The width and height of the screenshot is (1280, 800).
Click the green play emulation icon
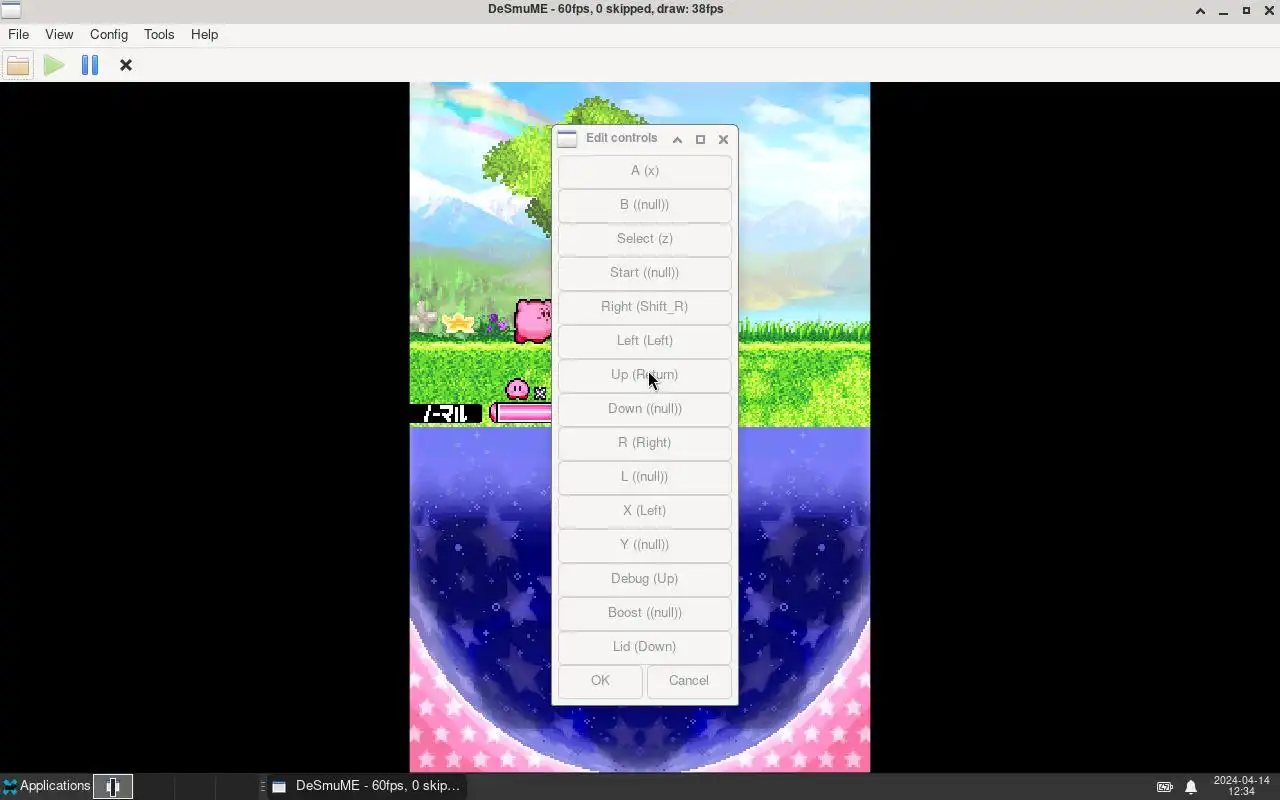(x=54, y=65)
